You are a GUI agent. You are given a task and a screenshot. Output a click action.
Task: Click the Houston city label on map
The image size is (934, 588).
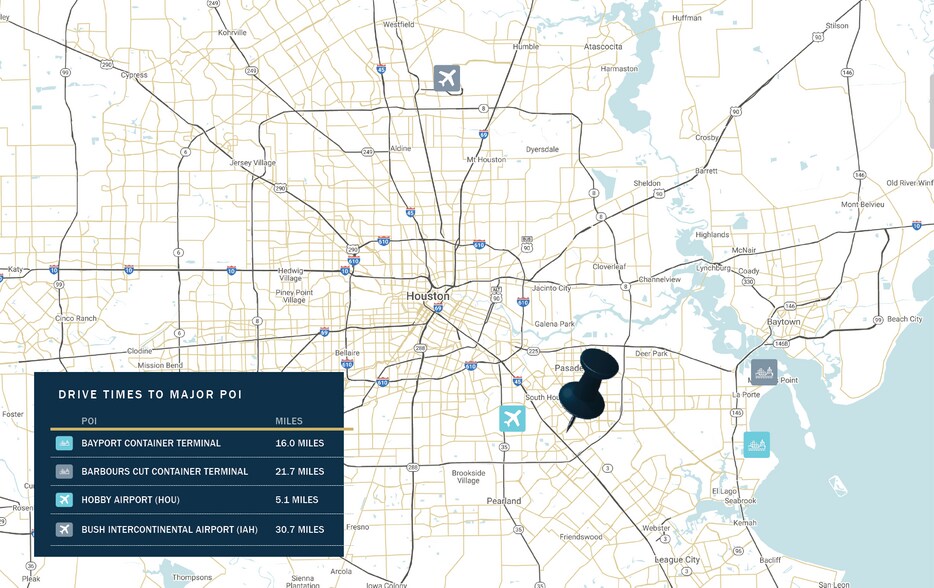(x=427, y=296)
